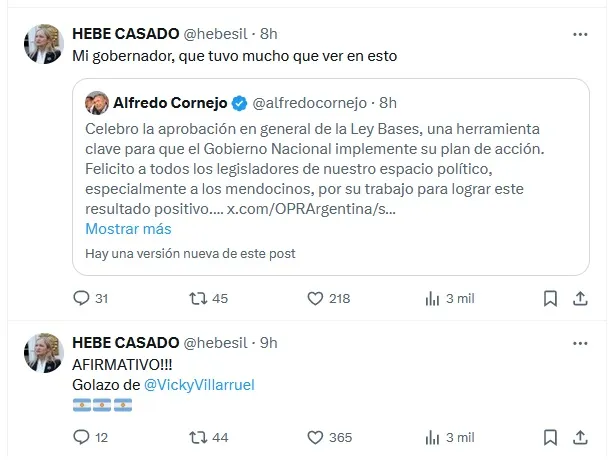Open Hebe Casado's avatar on first post
The image size is (615, 463).
pyautogui.click(x=44, y=45)
